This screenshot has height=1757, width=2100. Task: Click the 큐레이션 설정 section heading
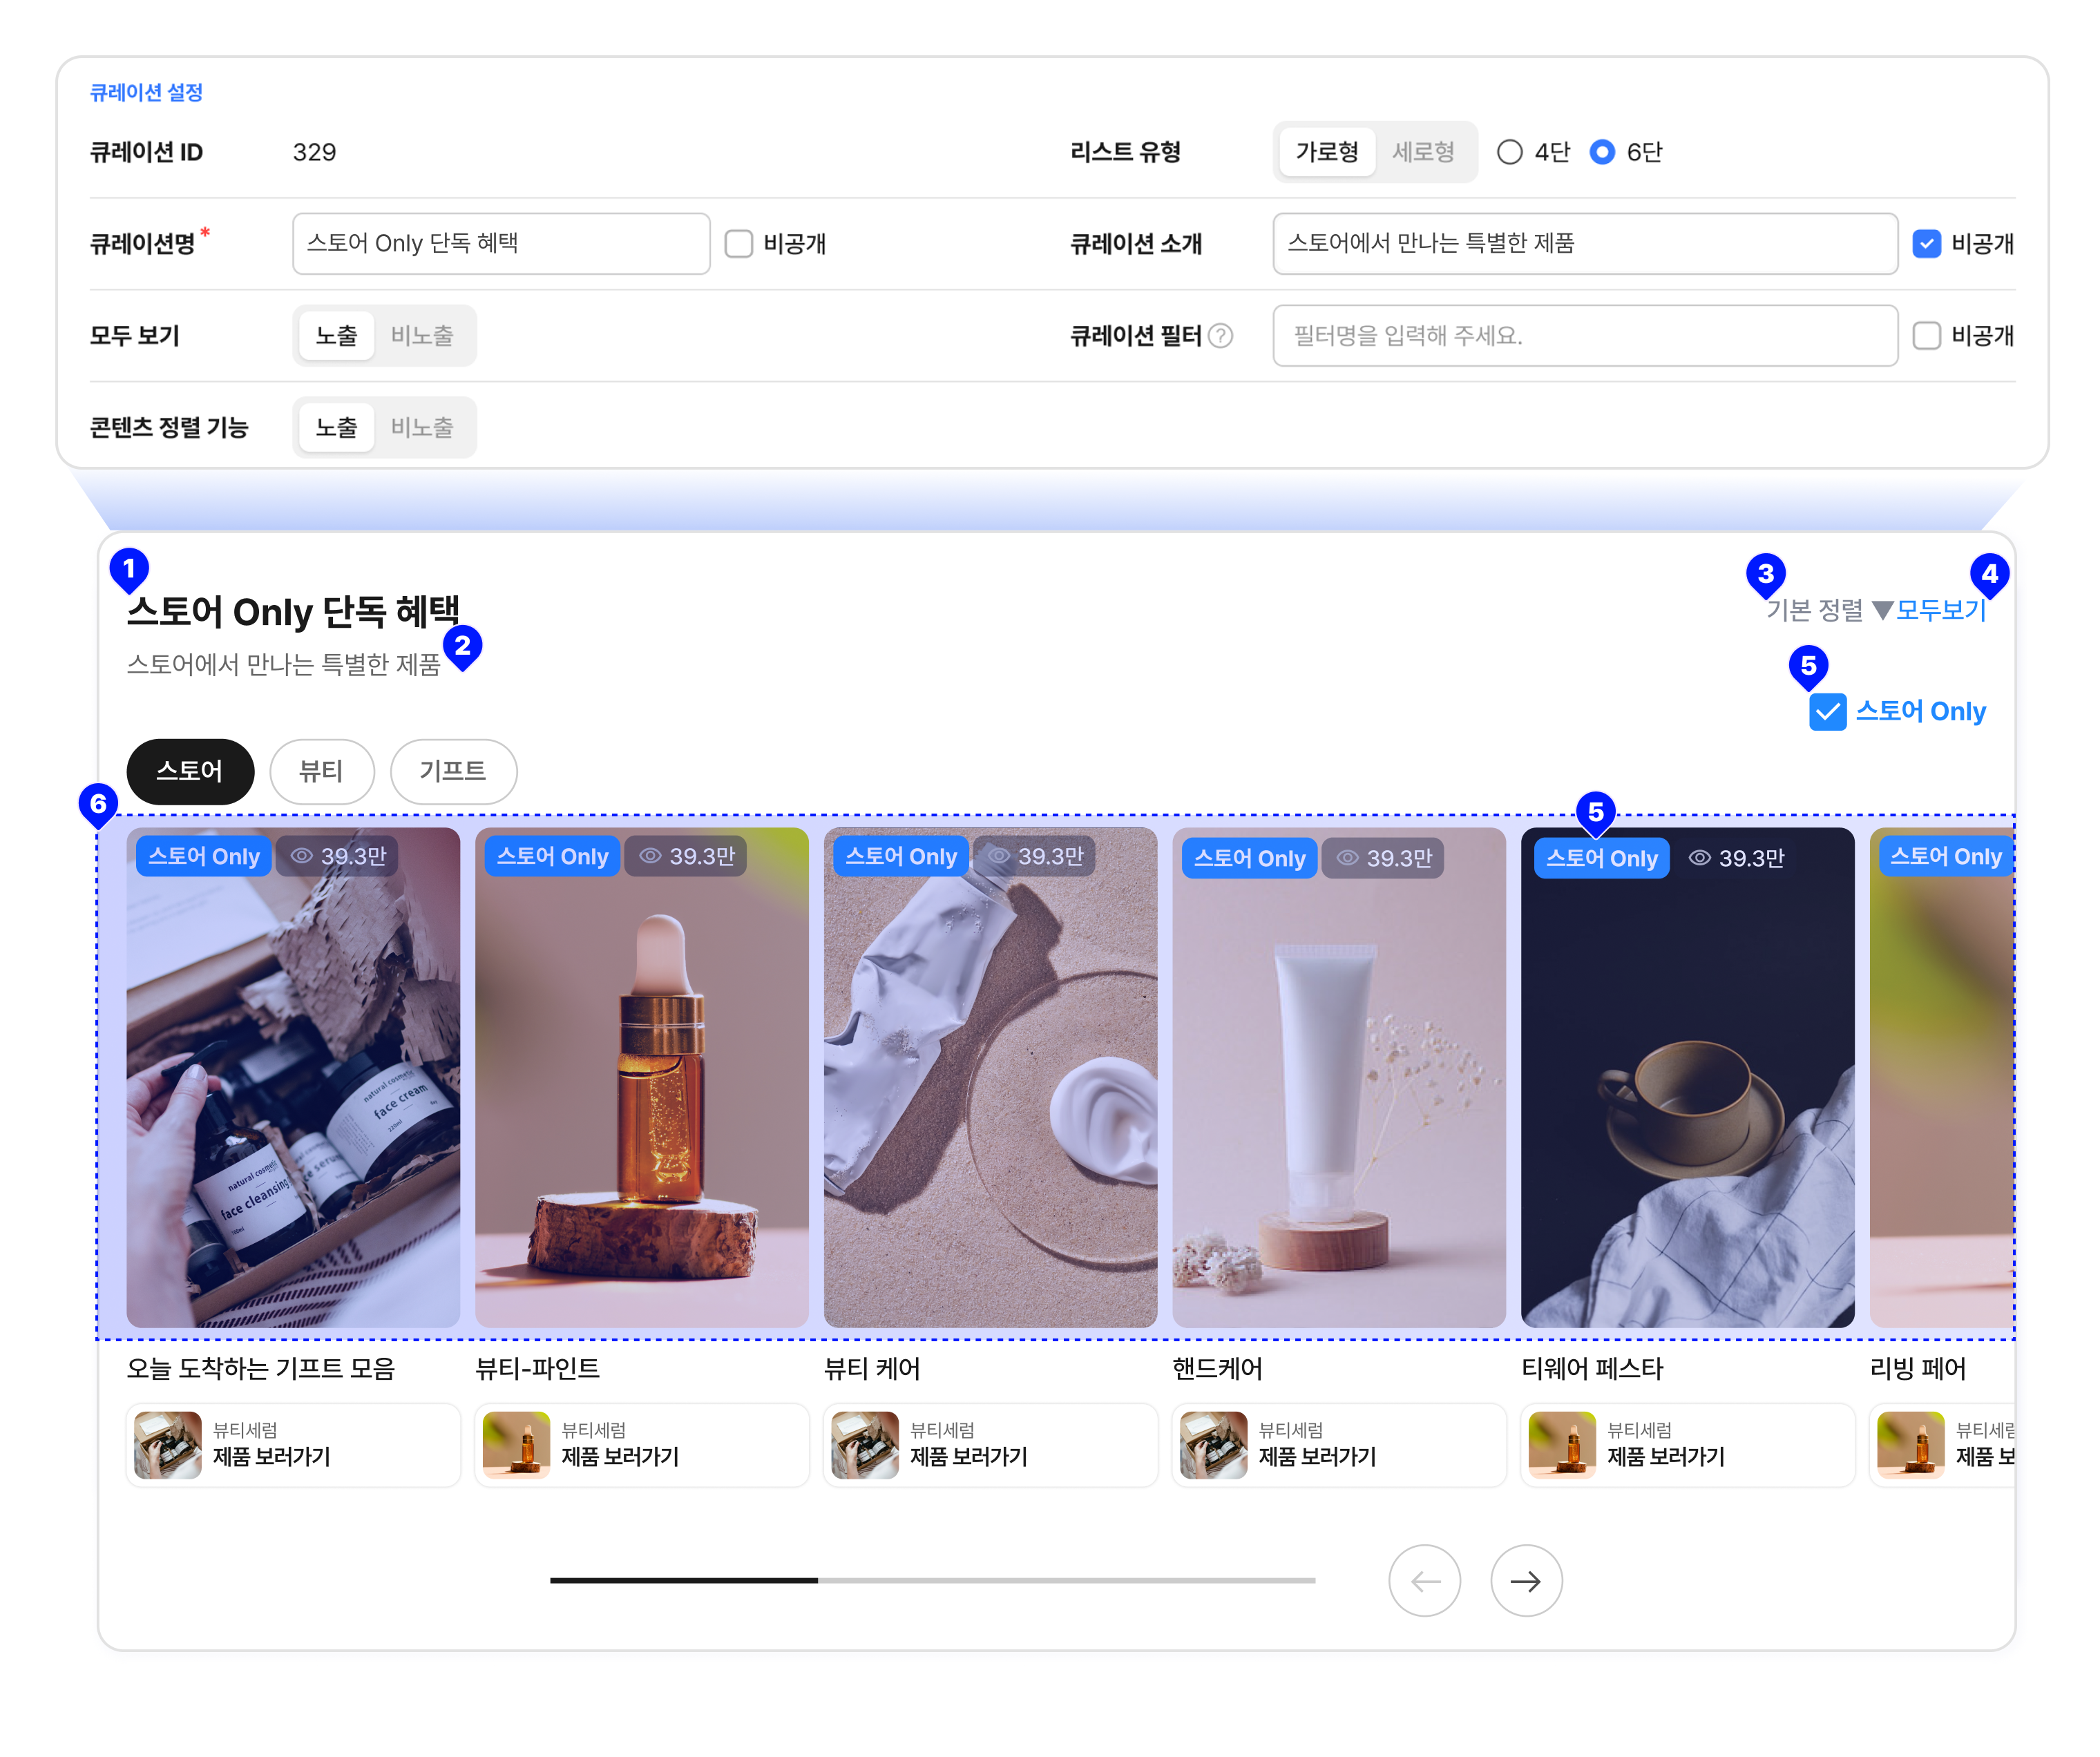pyautogui.click(x=146, y=92)
